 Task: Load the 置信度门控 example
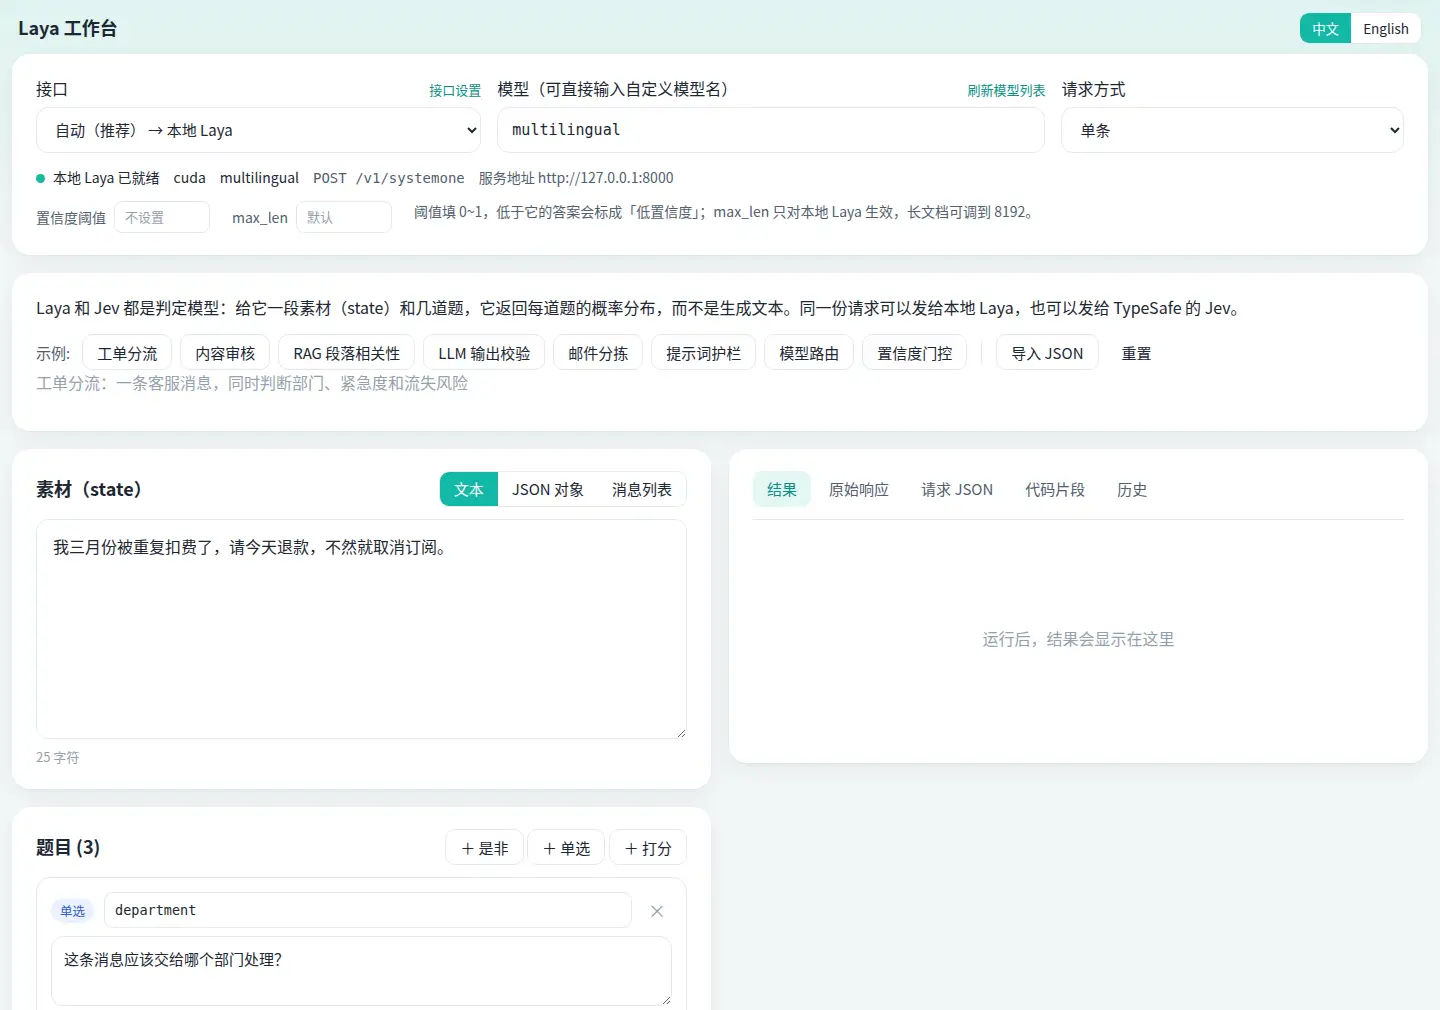click(915, 353)
